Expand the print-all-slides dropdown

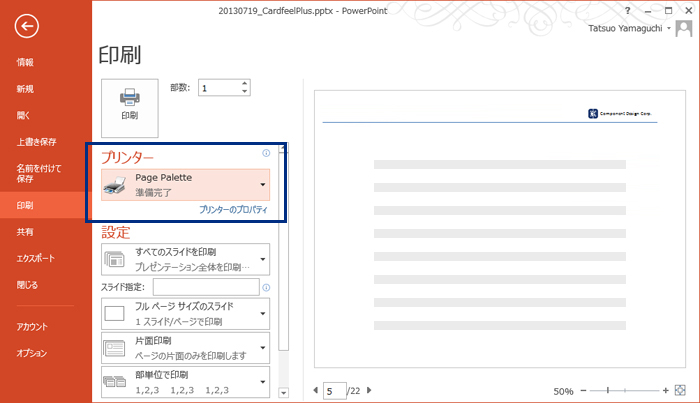click(x=185, y=259)
